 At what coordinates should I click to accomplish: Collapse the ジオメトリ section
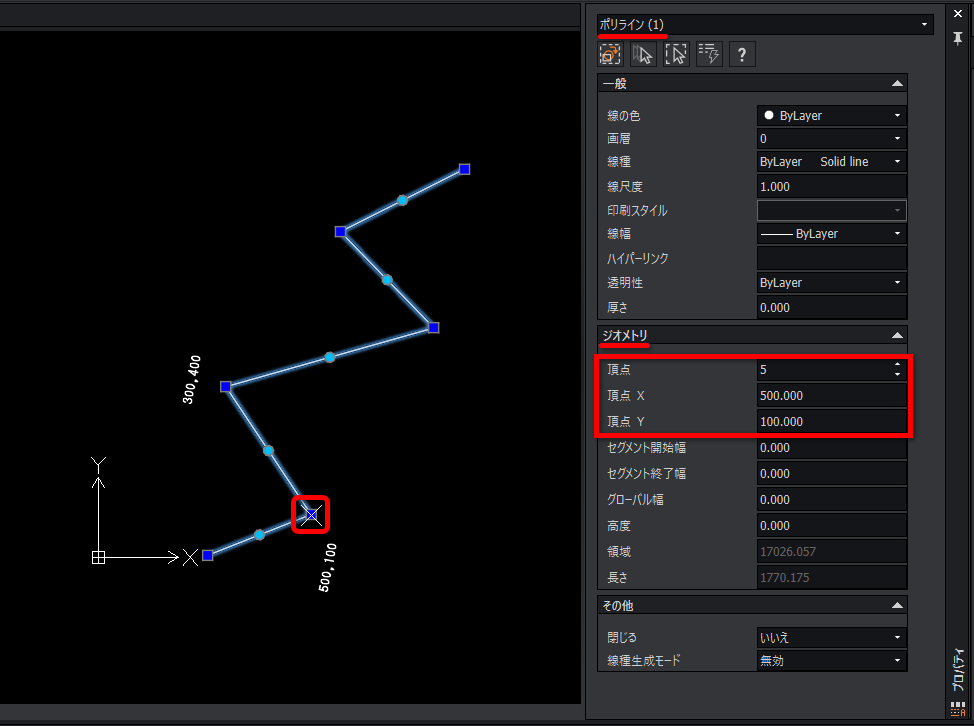tap(897, 335)
